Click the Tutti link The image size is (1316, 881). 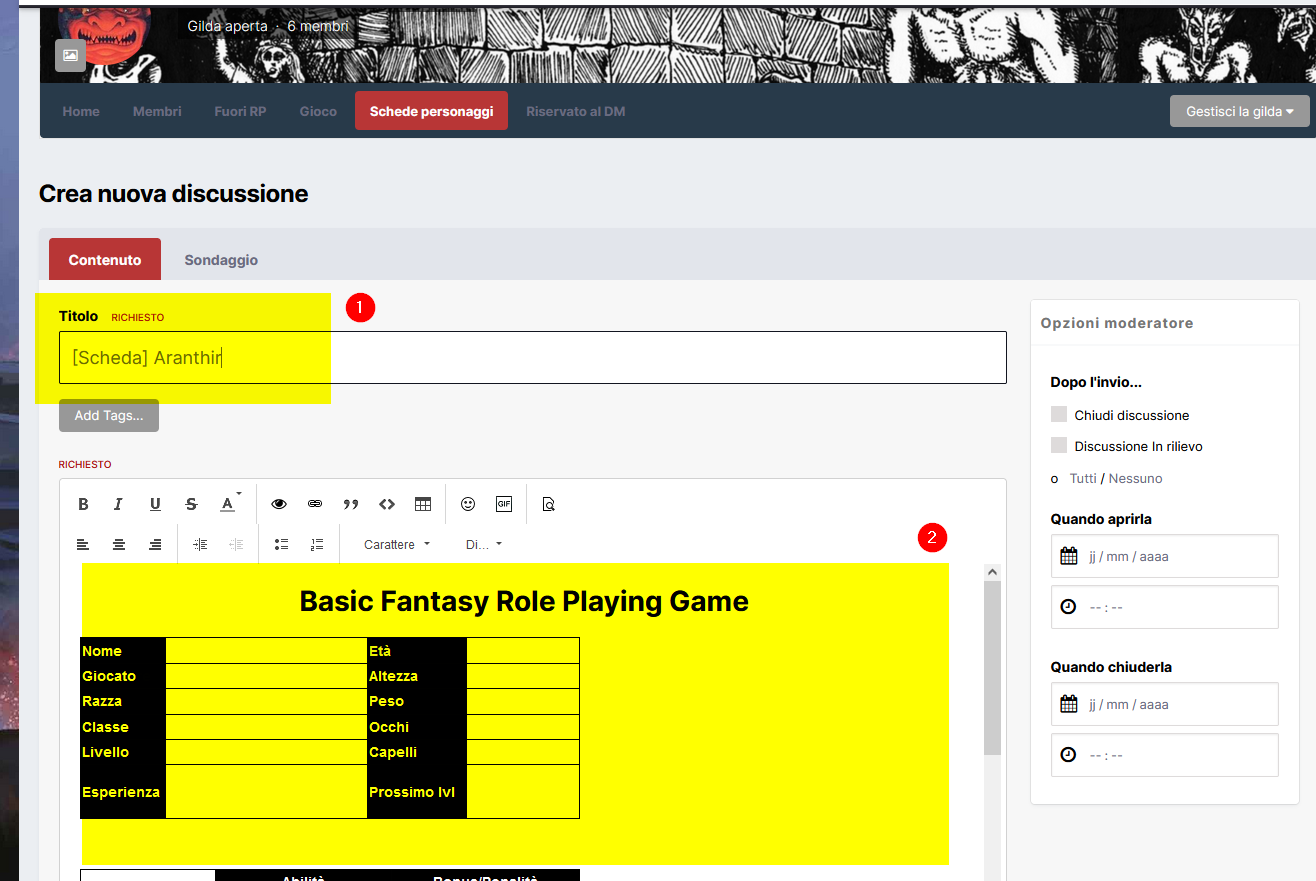pyautogui.click(x=1083, y=479)
